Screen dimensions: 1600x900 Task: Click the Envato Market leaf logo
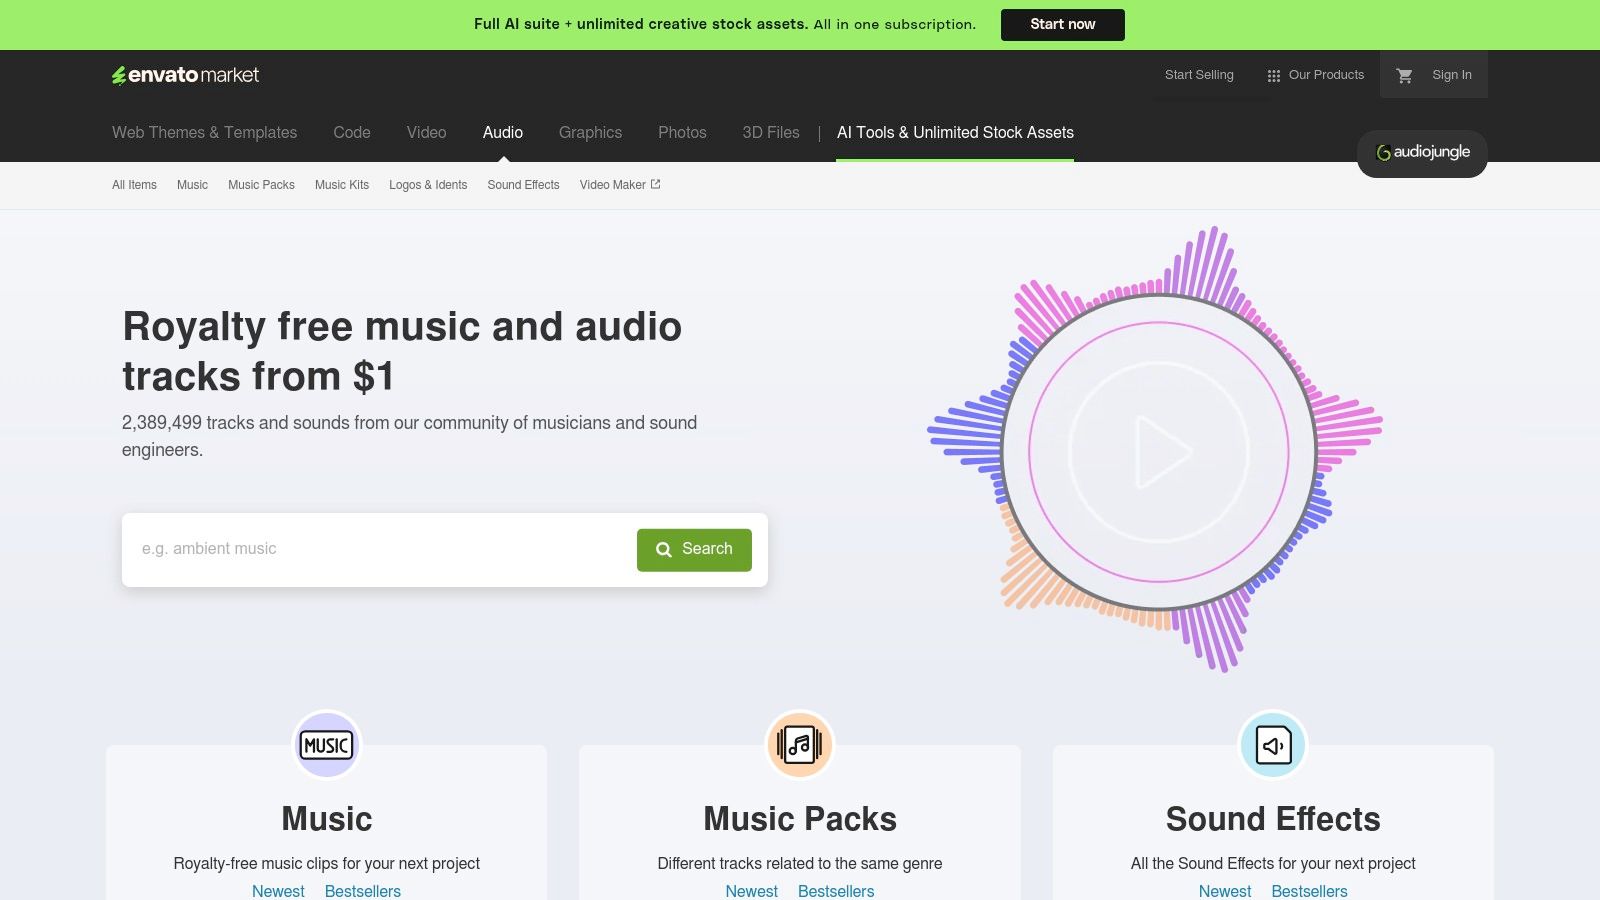point(121,74)
